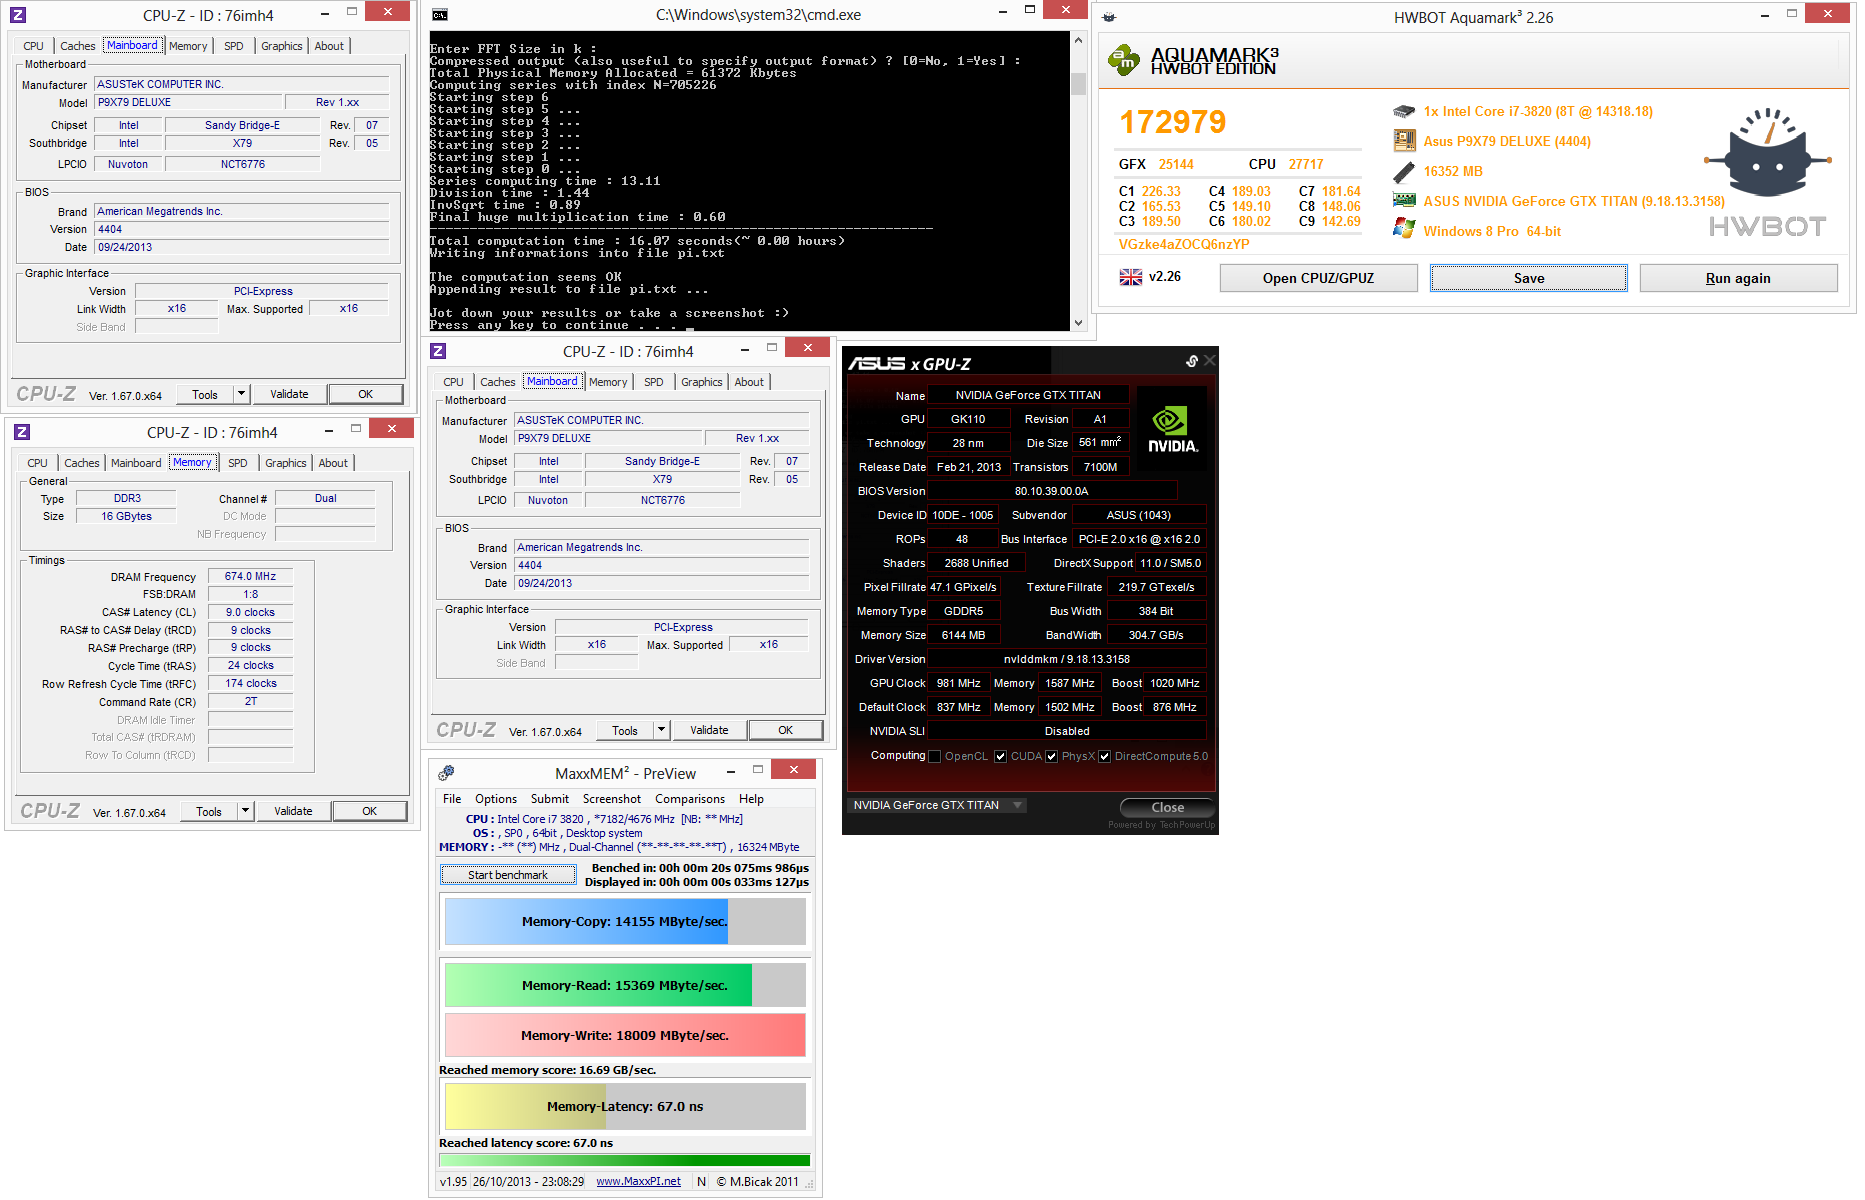Open the www.MaxxPI.net link

(638, 1181)
